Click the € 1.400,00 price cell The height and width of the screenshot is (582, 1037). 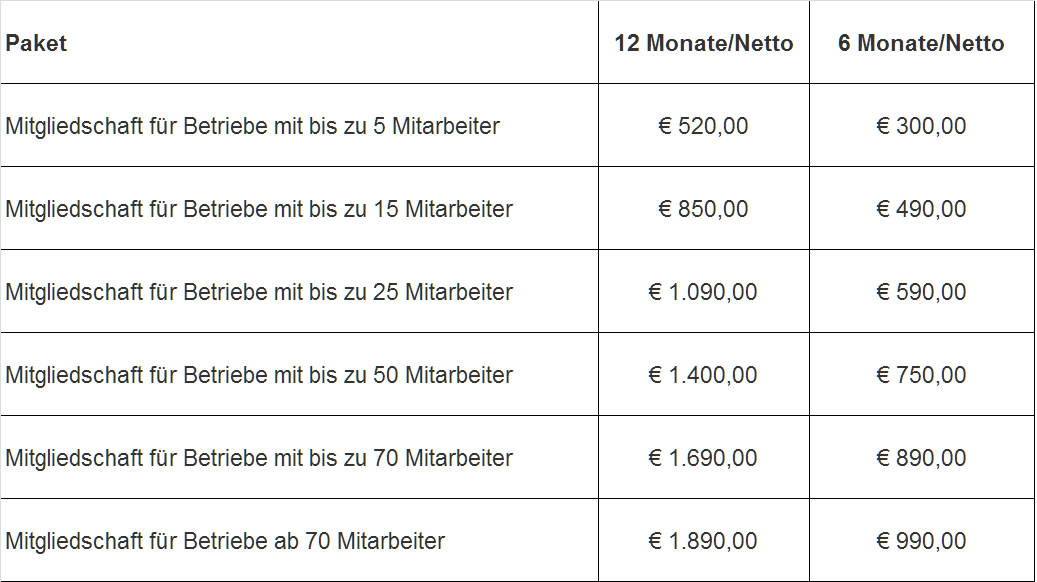click(704, 374)
